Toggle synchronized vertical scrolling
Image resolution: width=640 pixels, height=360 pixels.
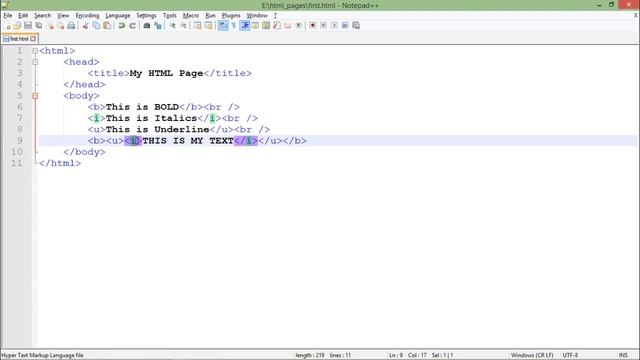pos(198,25)
